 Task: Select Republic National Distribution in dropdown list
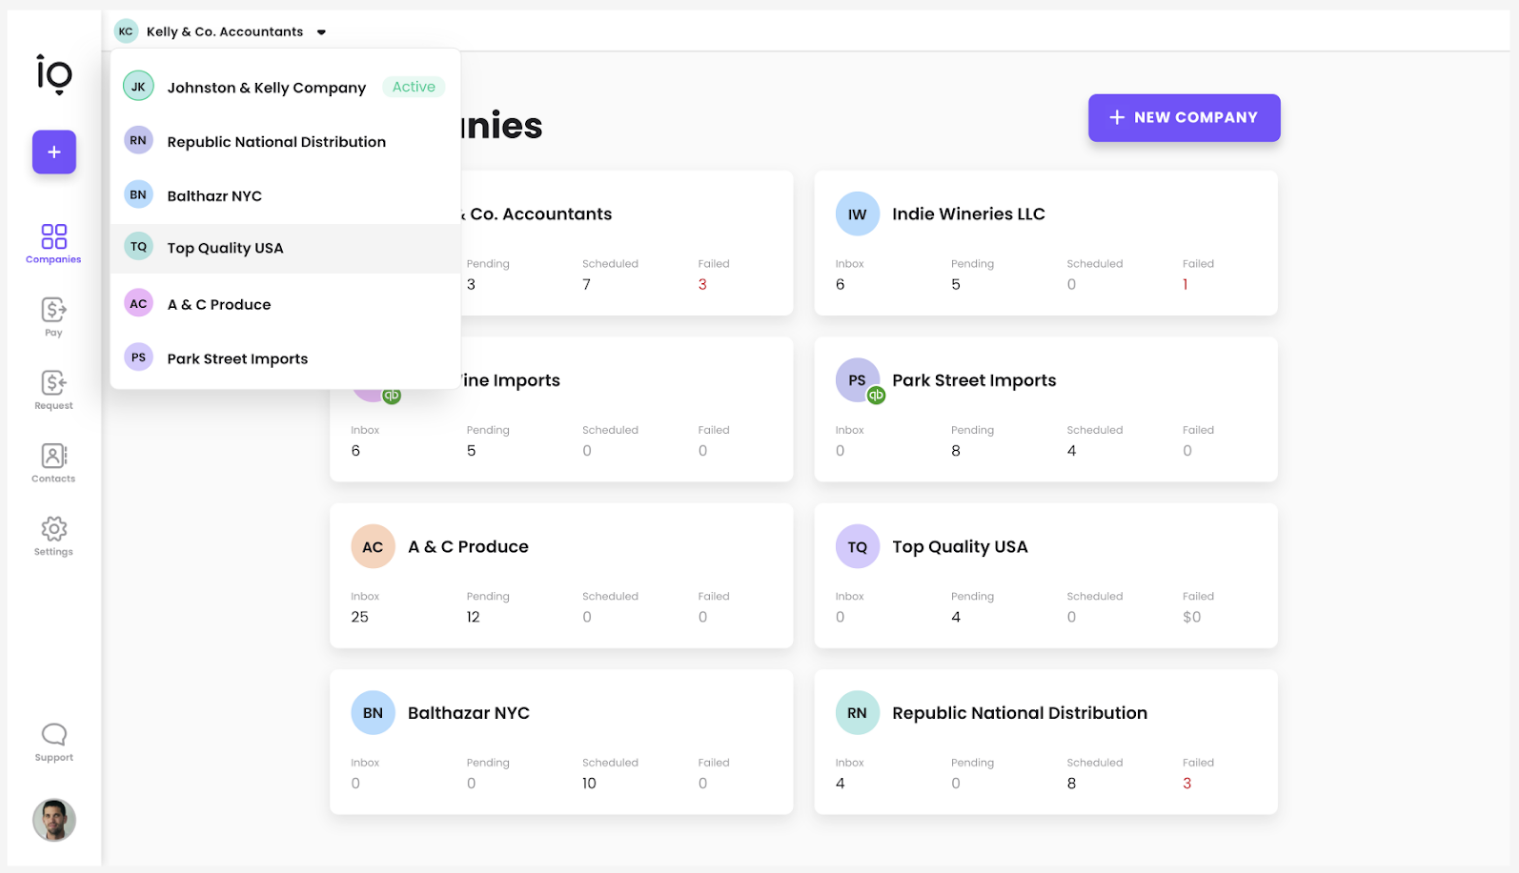point(285,141)
